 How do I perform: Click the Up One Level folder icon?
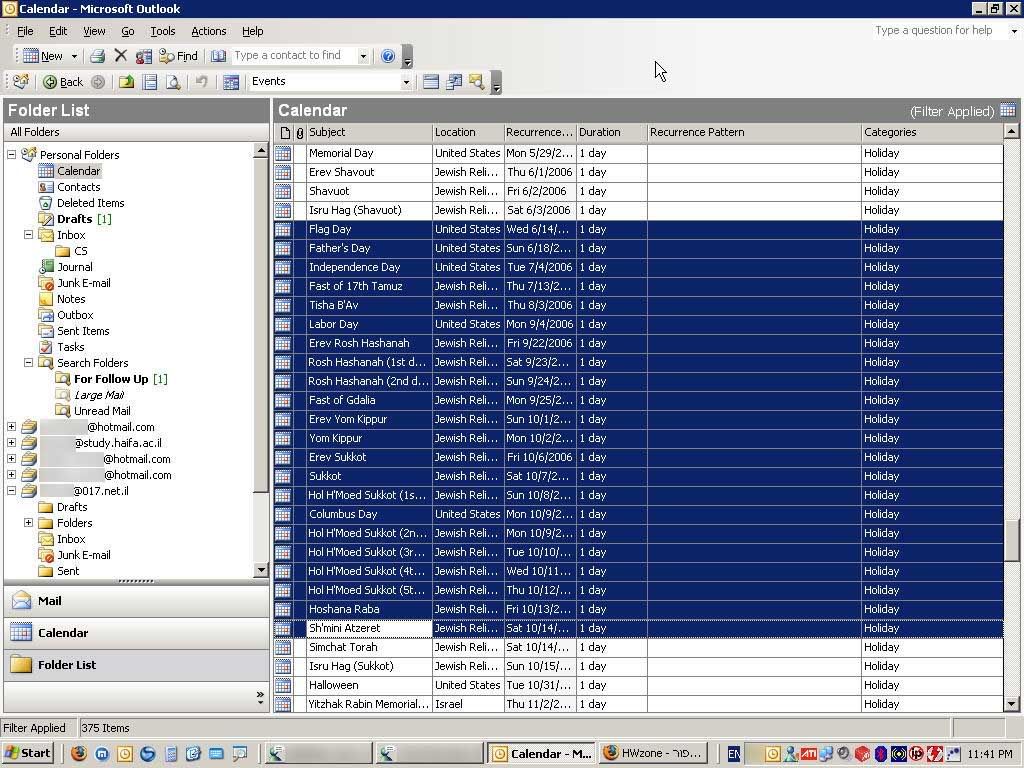click(x=126, y=82)
